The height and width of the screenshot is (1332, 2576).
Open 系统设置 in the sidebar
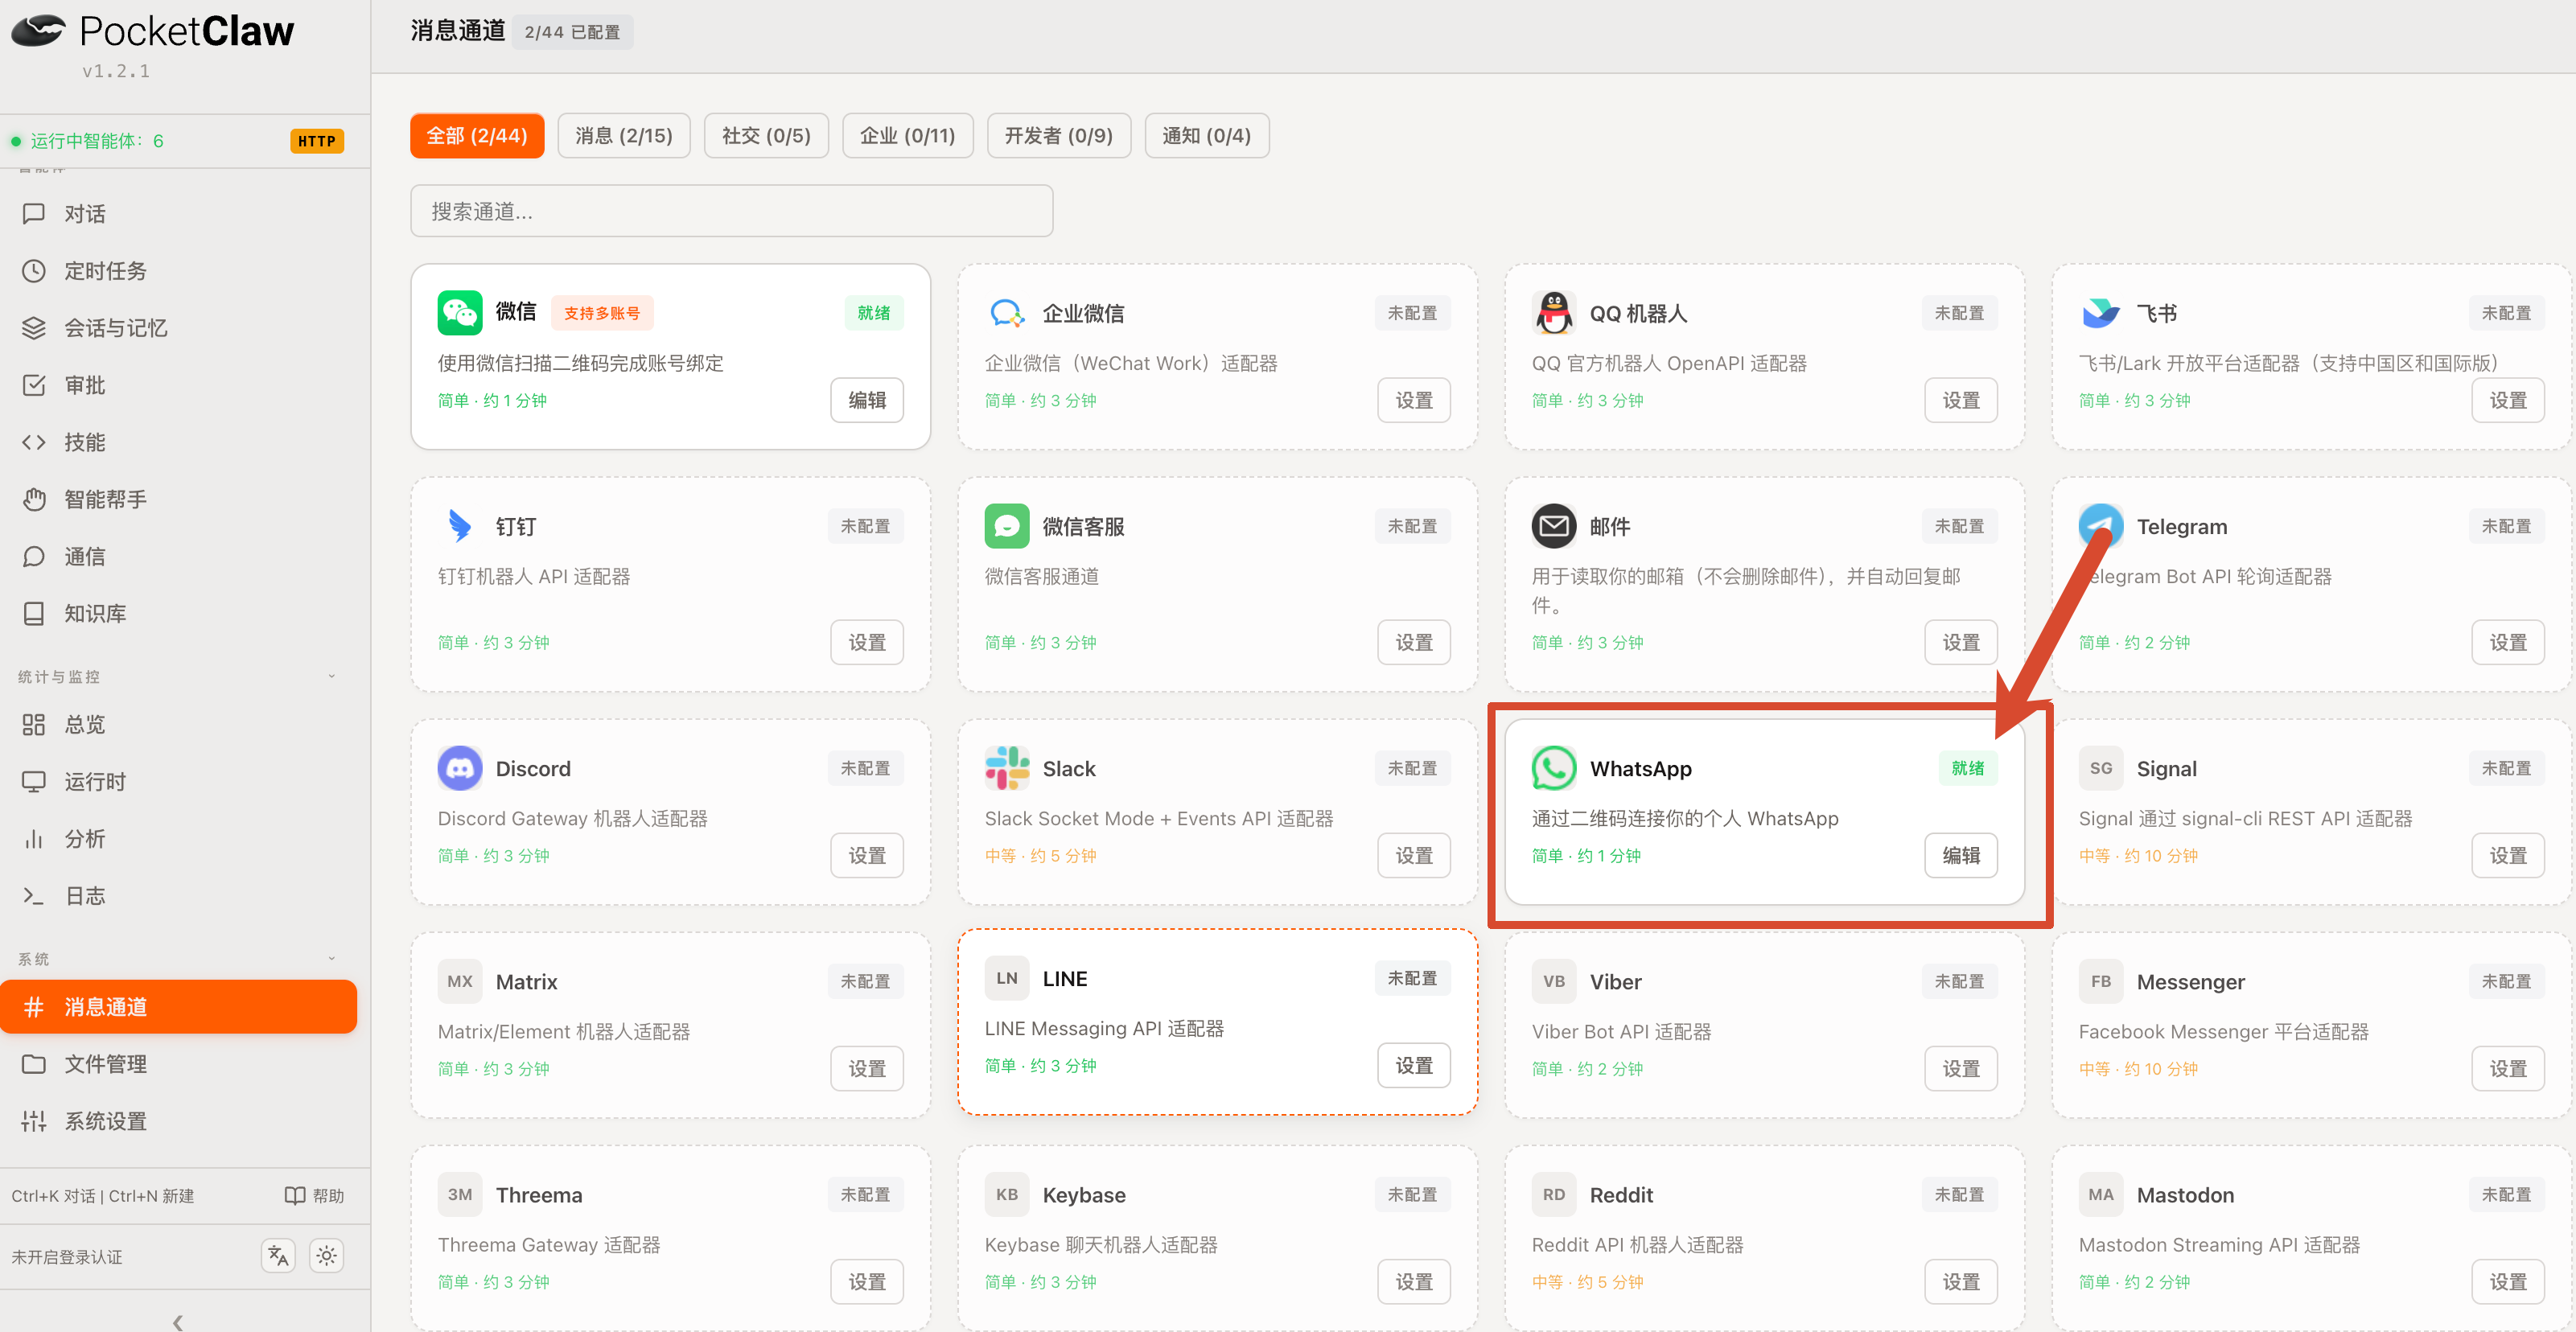pos(179,1121)
